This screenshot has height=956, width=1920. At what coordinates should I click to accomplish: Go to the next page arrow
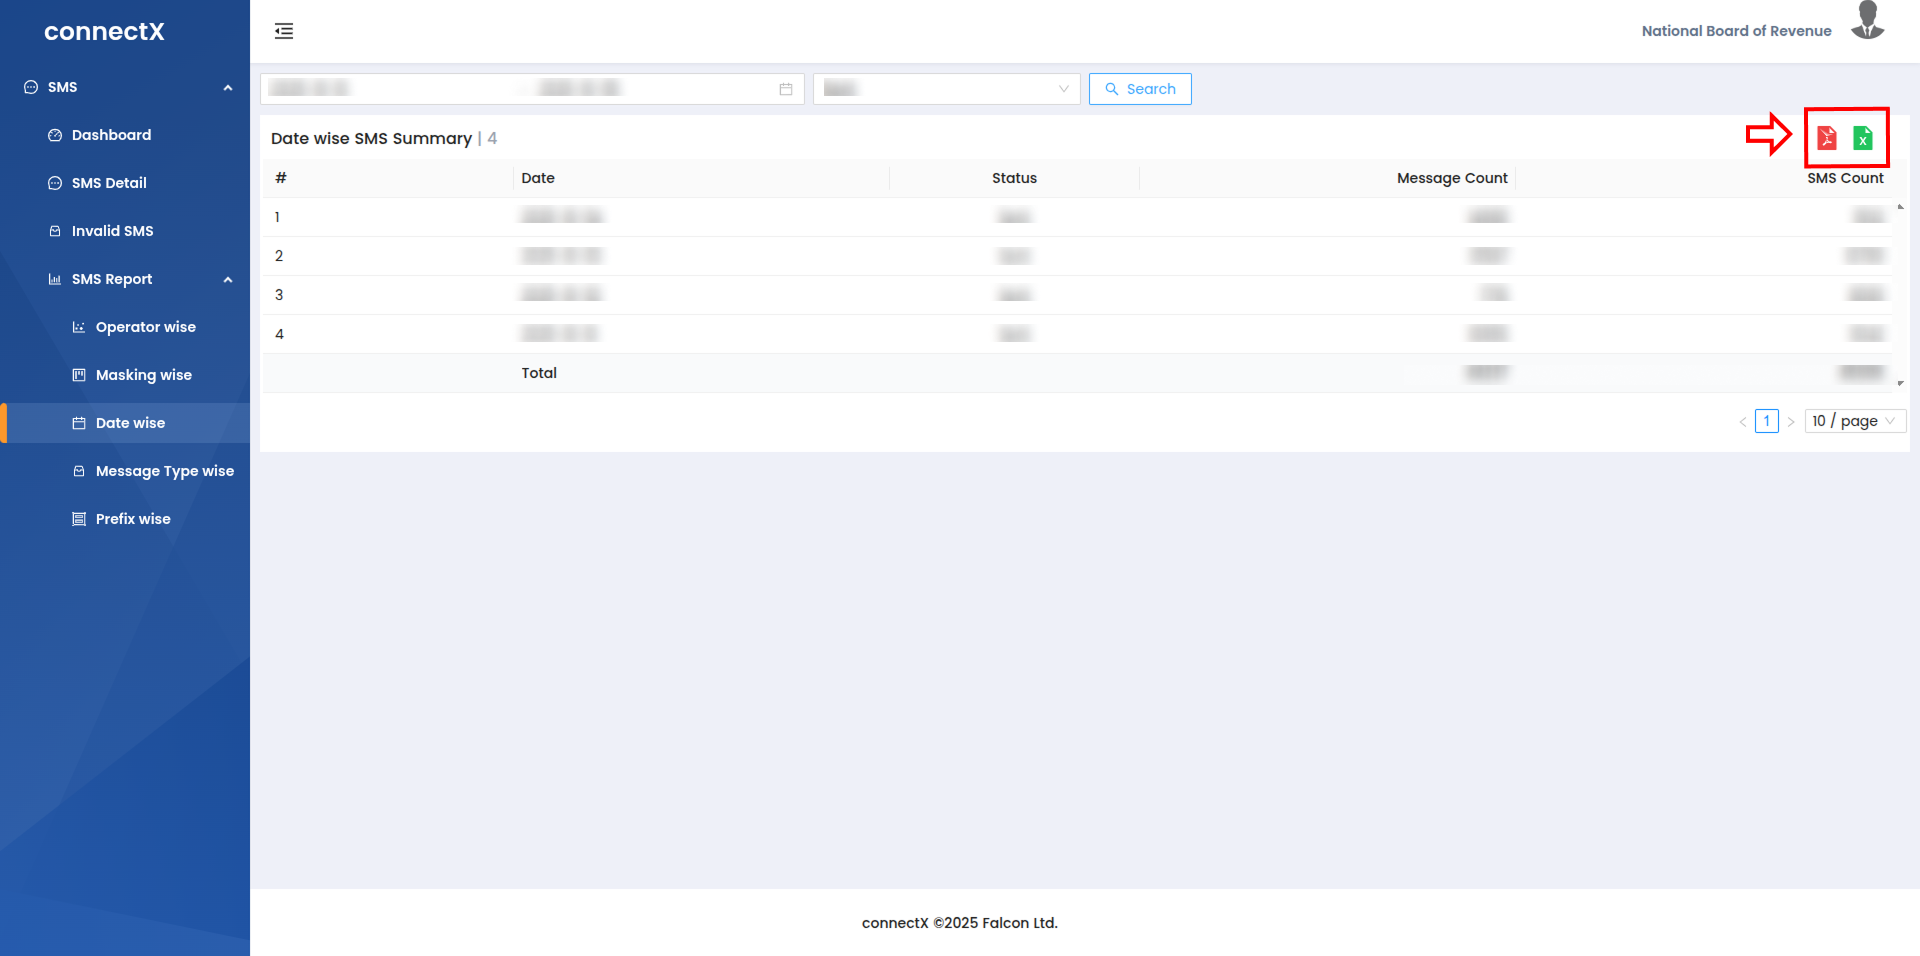[x=1791, y=422]
